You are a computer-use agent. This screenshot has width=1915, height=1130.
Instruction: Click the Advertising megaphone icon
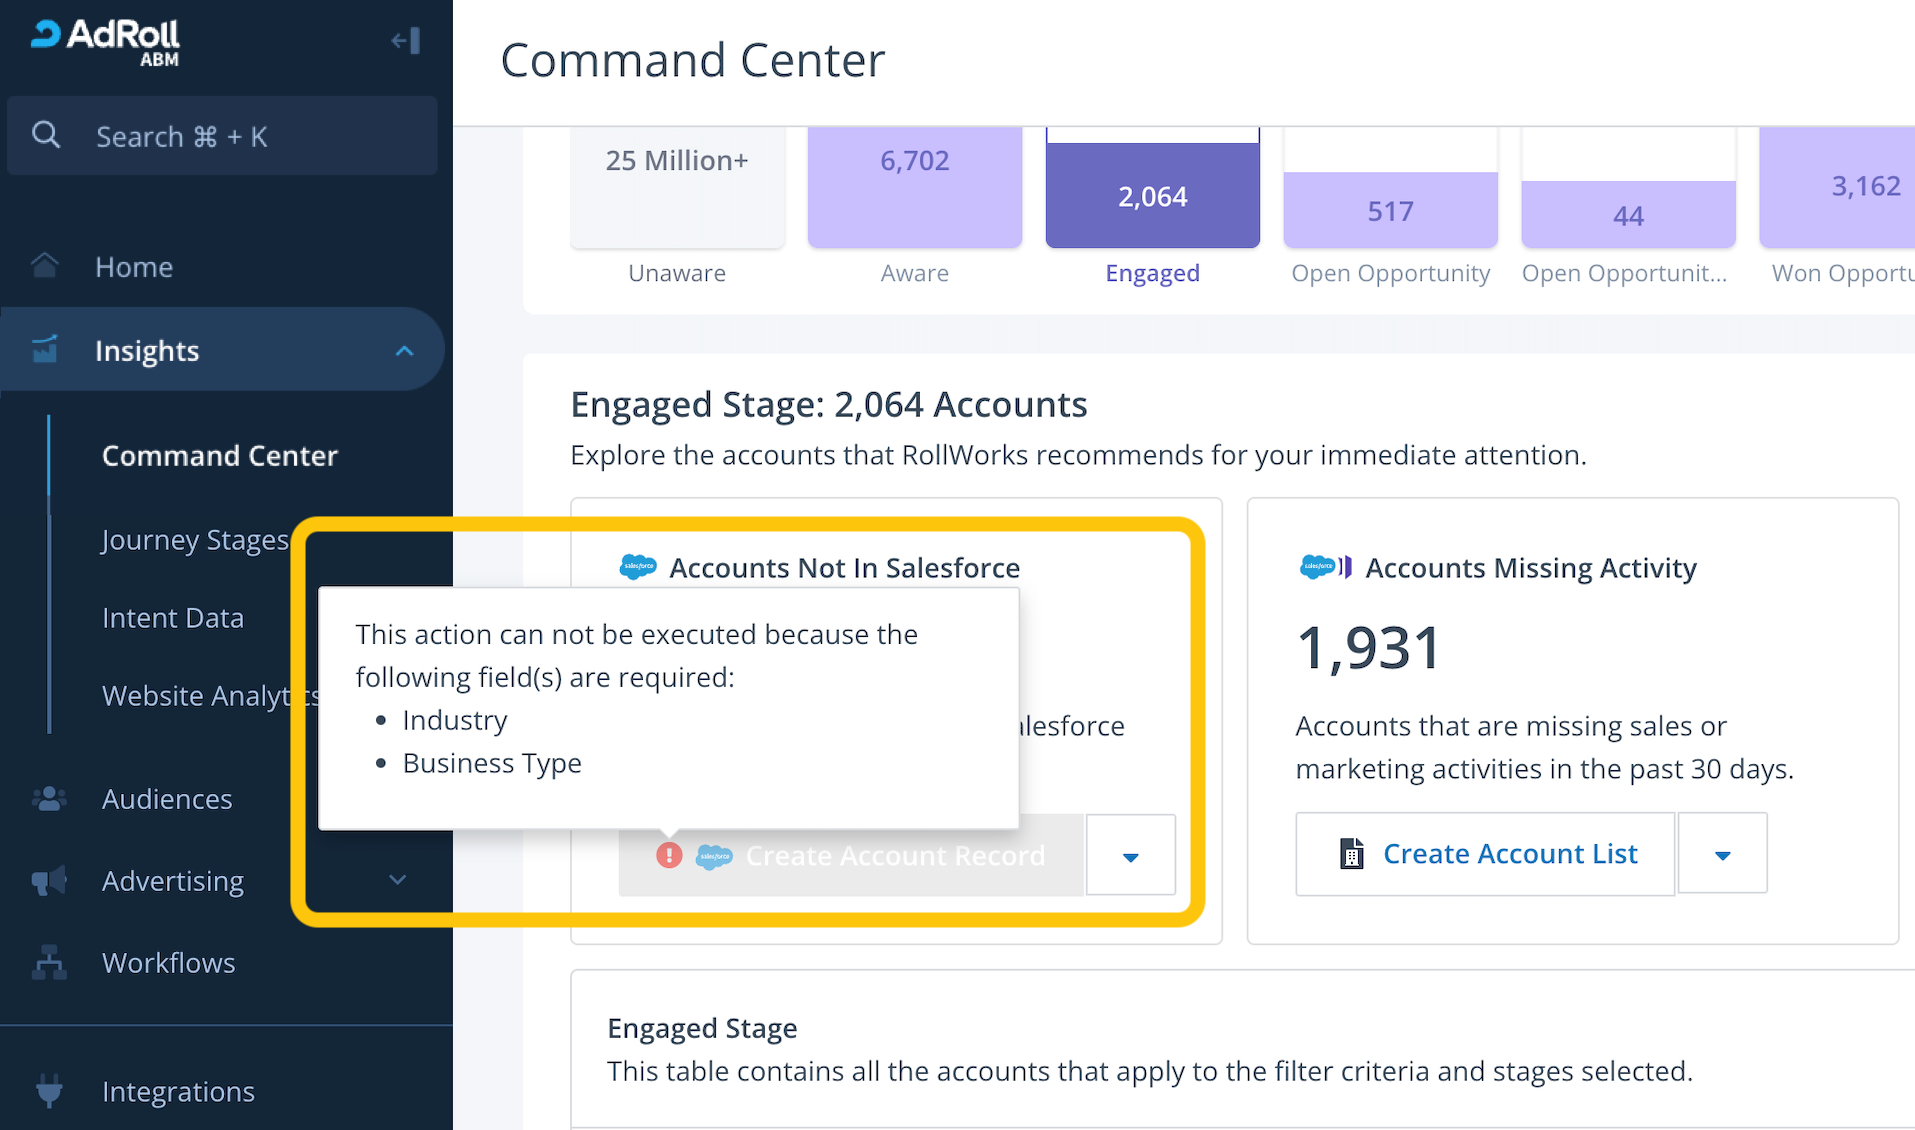pos(49,881)
